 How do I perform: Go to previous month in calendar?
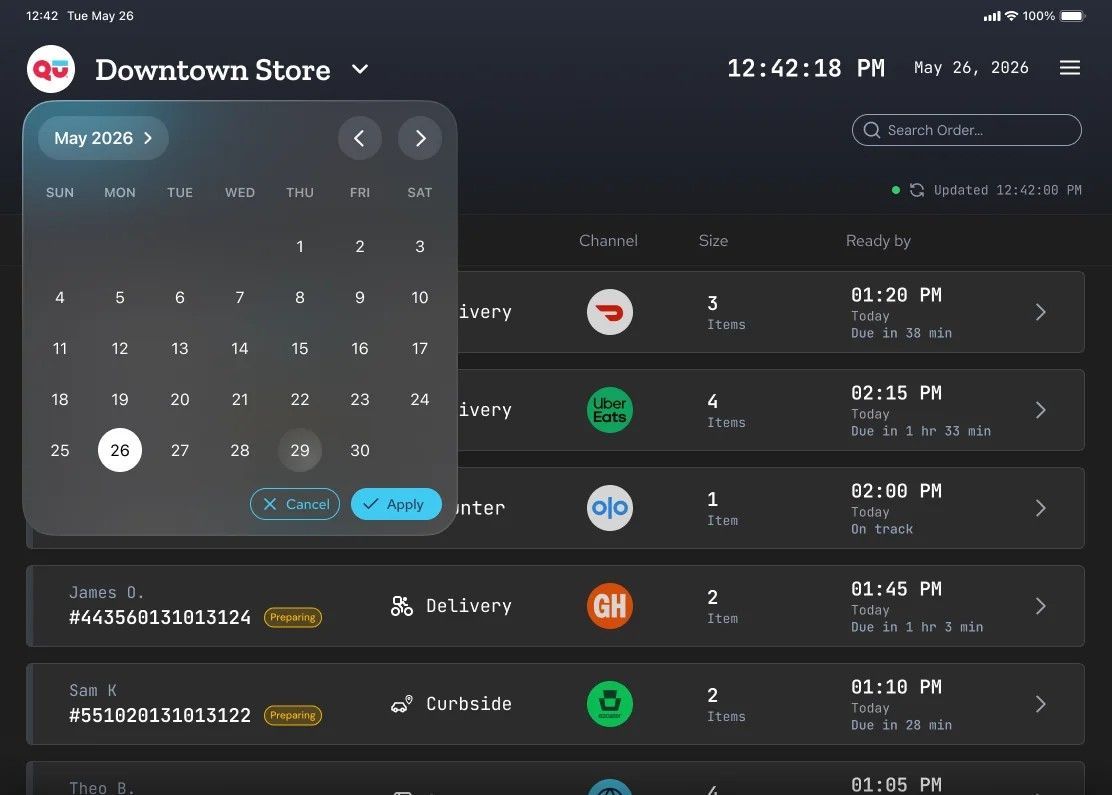click(360, 138)
